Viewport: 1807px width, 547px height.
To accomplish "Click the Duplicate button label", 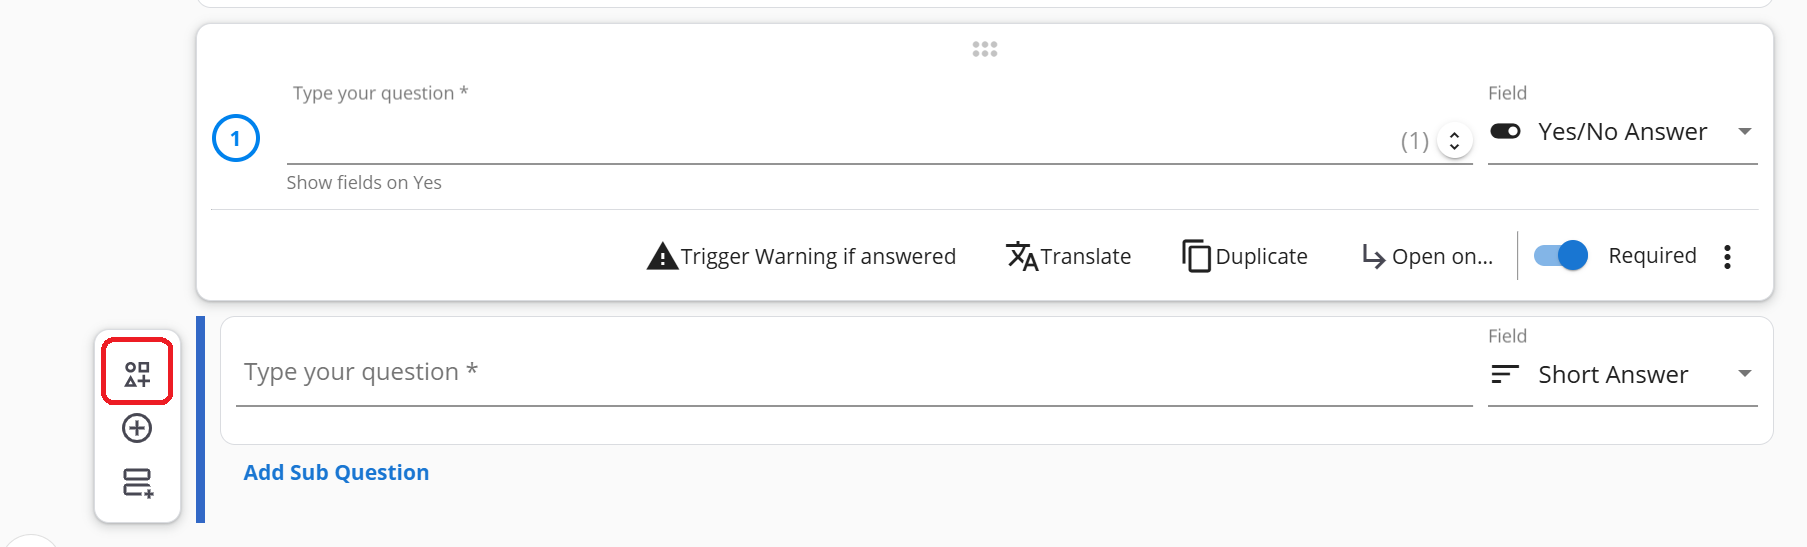I will [x=1261, y=257].
